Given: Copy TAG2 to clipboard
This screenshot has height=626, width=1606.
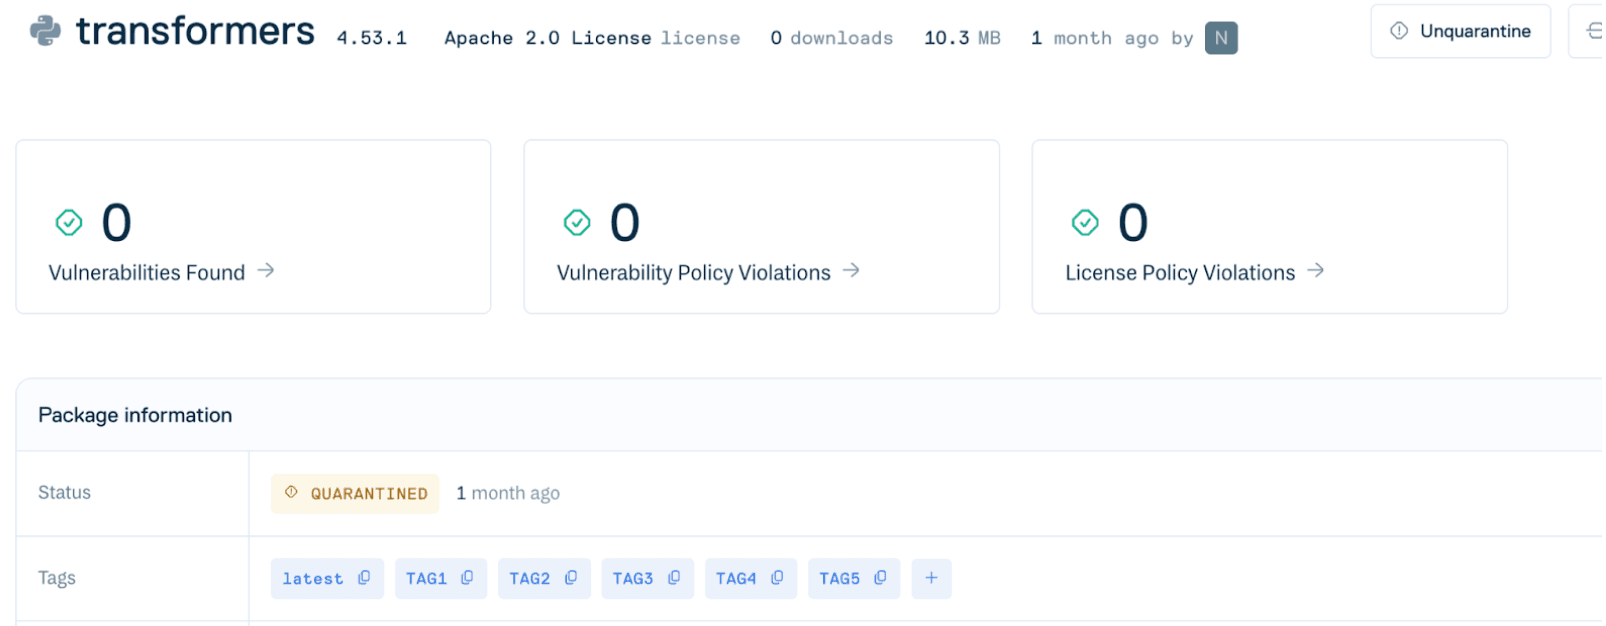Looking at the screenshot, I should point(571,578).
